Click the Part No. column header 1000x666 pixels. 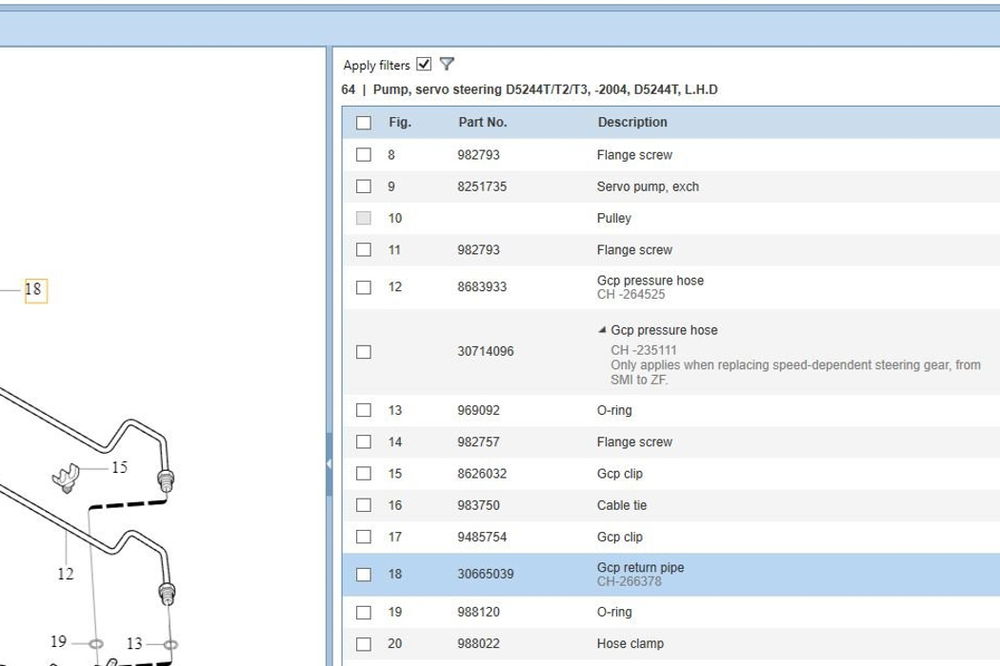pos(482,123)
